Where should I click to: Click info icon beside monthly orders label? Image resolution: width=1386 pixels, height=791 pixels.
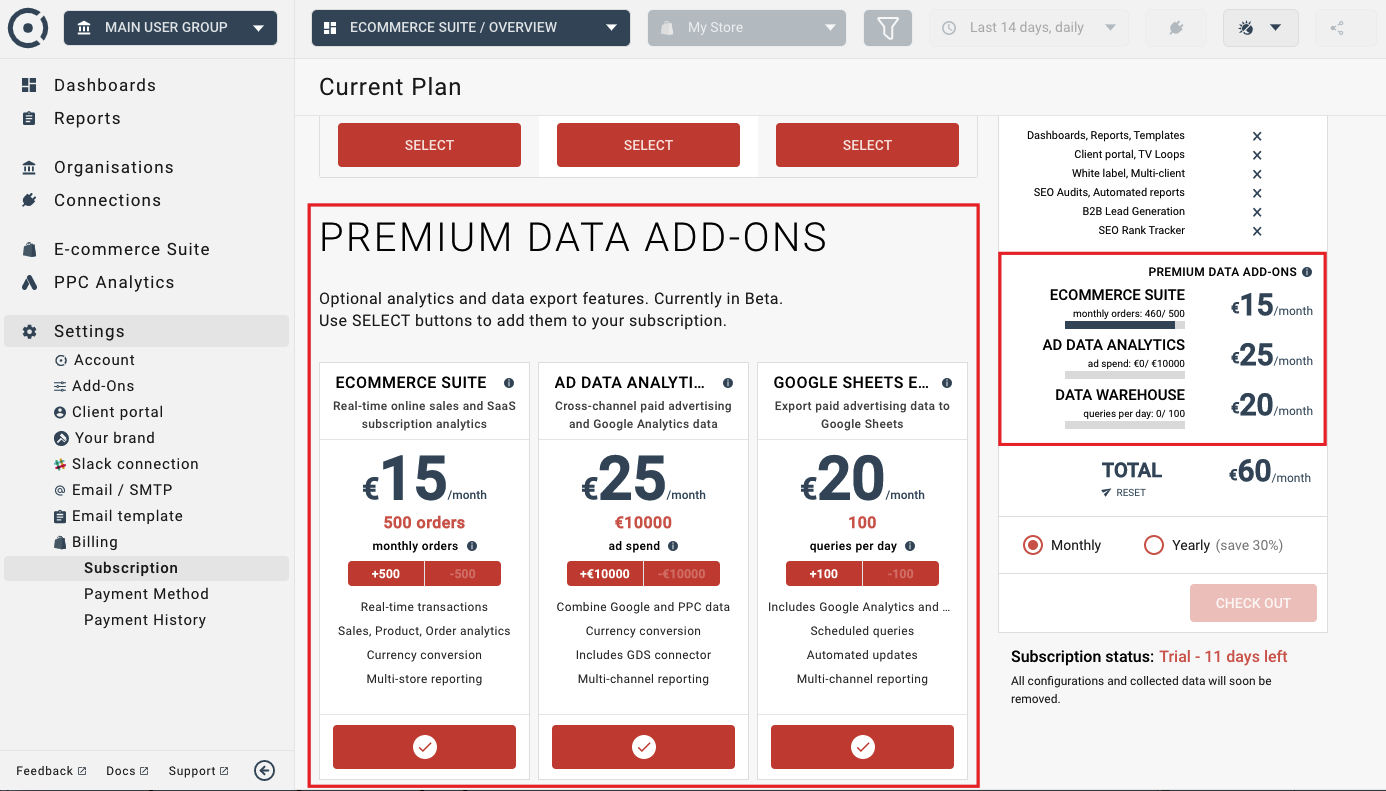(x=472, y=546)
